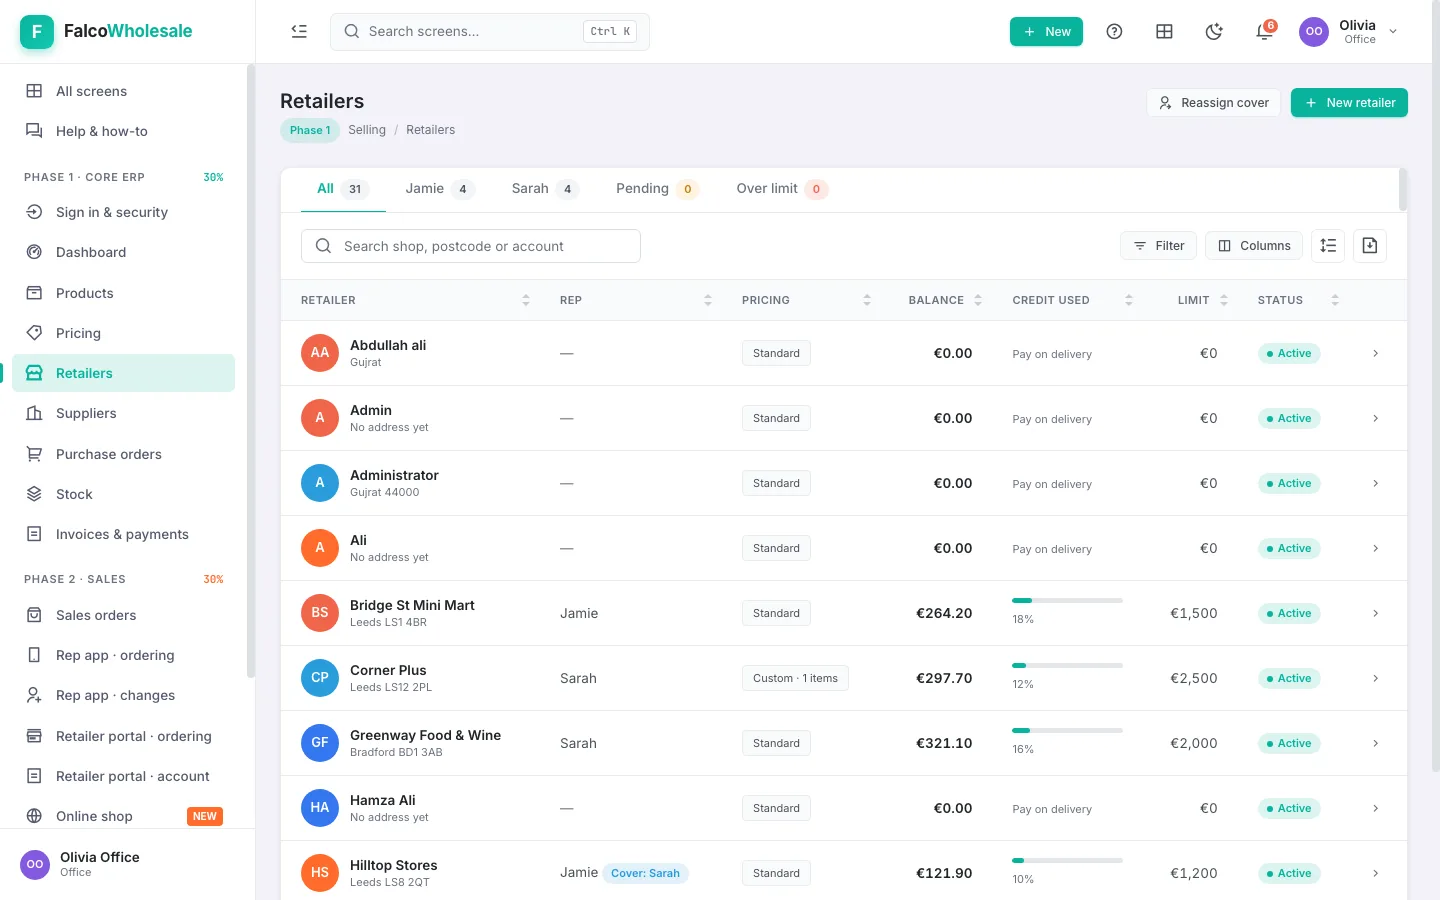Toggle dark mode with the moon icon

(1214, 32)
